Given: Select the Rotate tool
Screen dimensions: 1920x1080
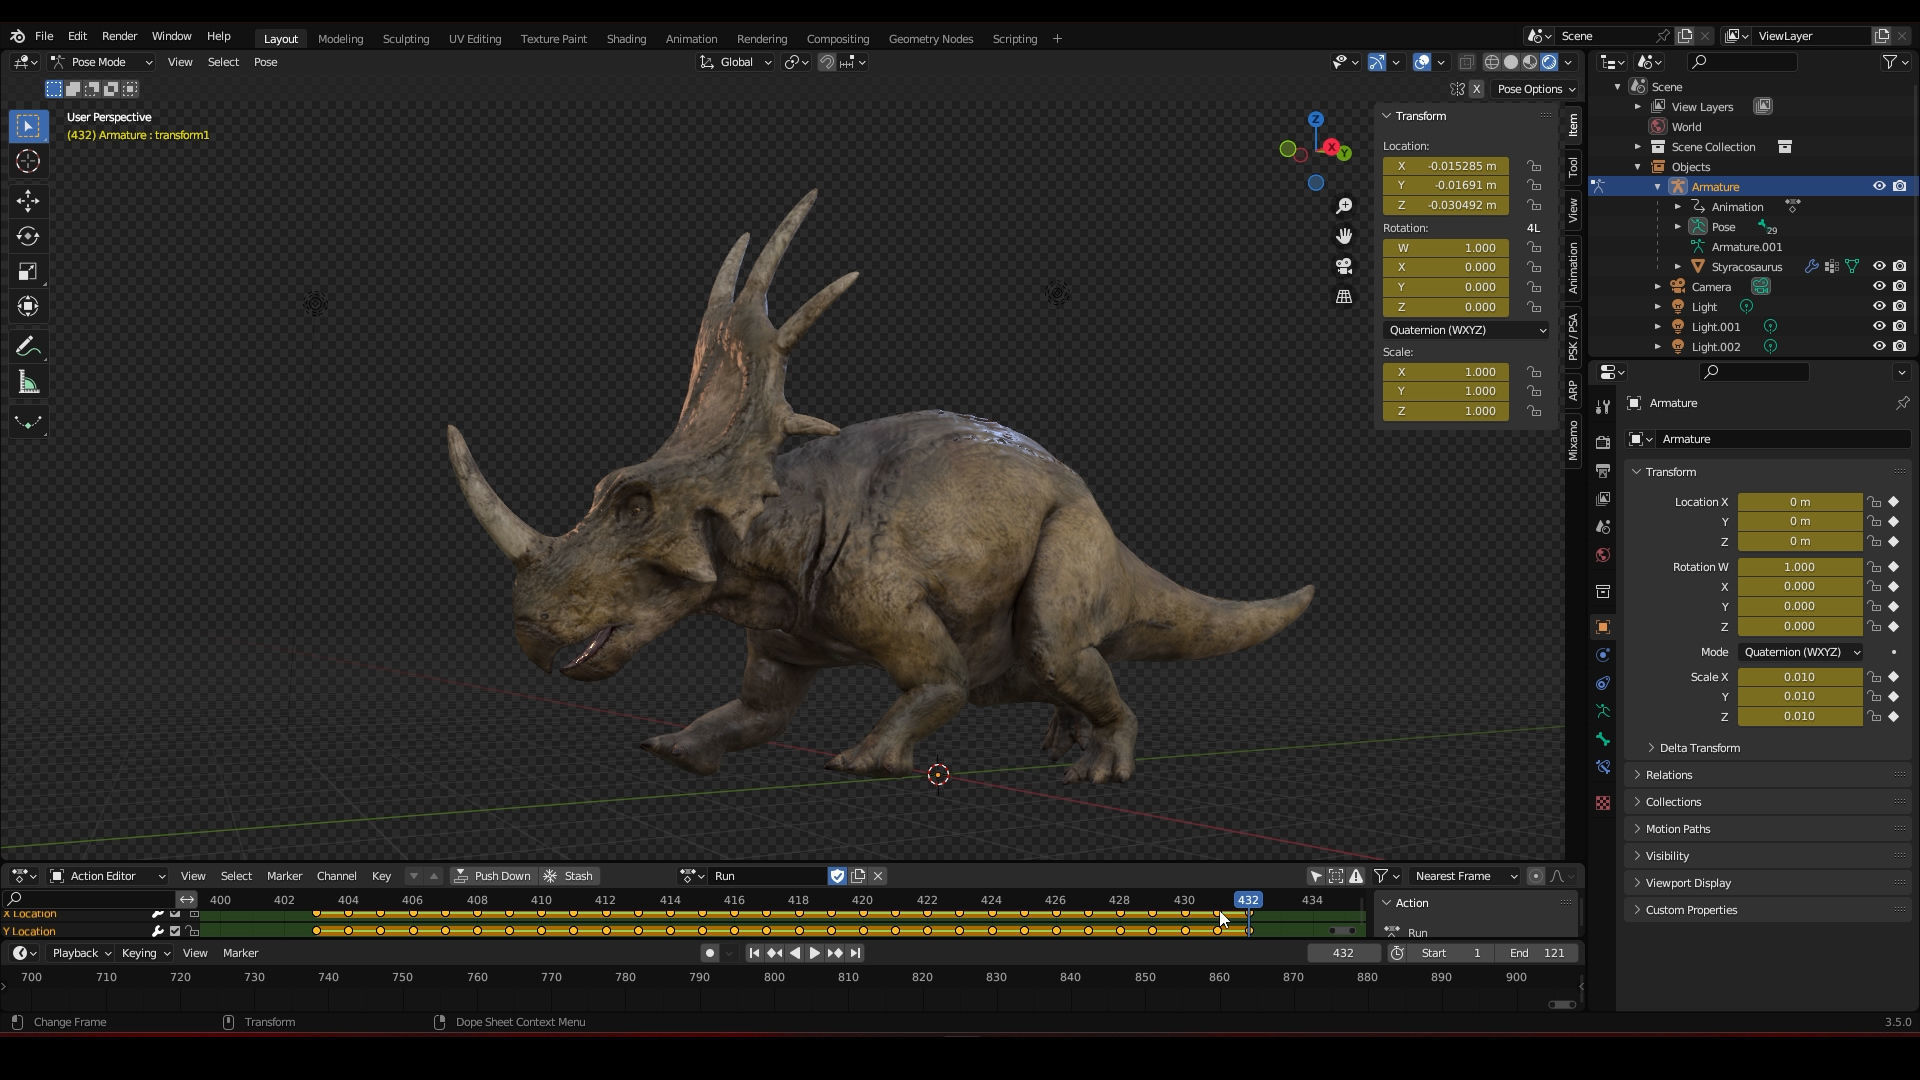Looking at the screenshot, I should [28, 236].
